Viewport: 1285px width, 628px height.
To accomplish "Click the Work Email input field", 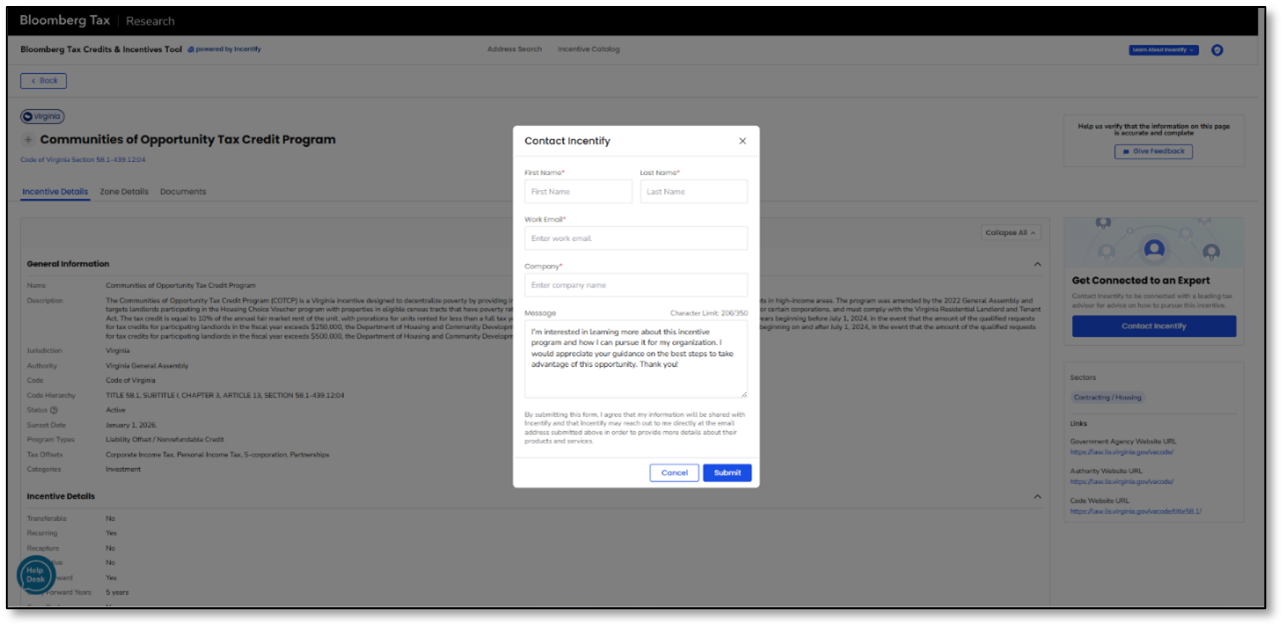I will tap(636, 238).
